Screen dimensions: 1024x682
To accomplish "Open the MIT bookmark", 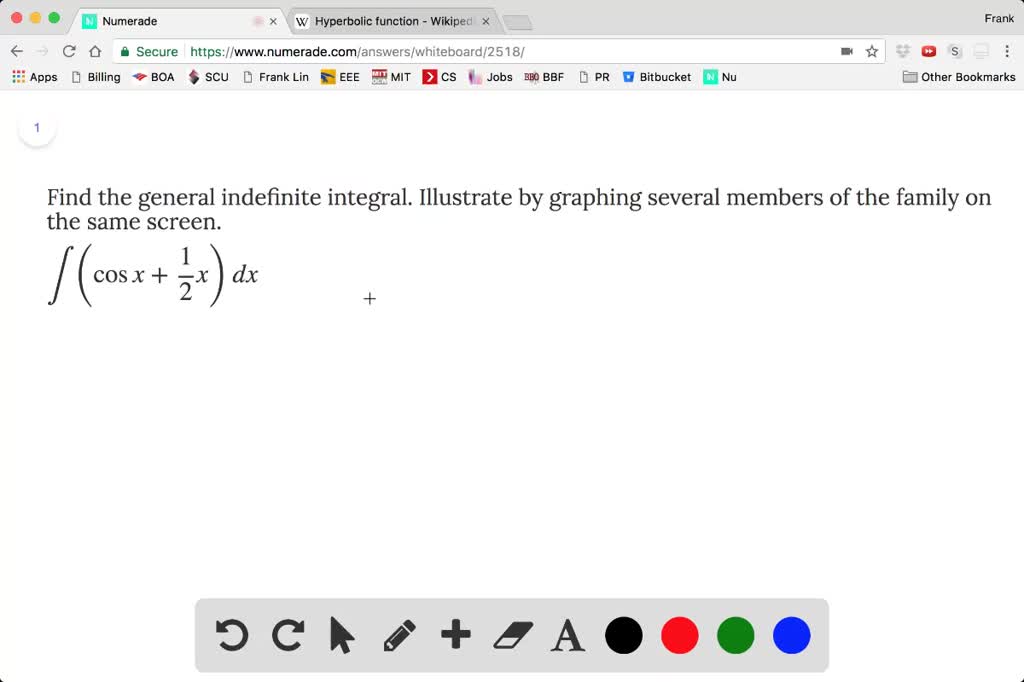I will point(391,76).
